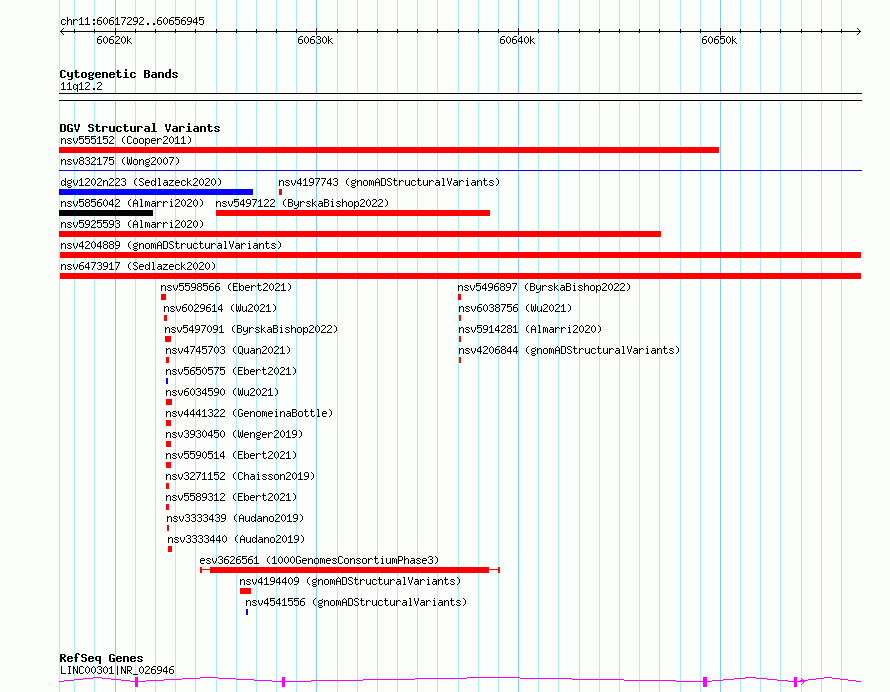Screen dimensions: 890x692
Task: Click the nsv5856042 (Almarri2020) label
Action: 132,203
